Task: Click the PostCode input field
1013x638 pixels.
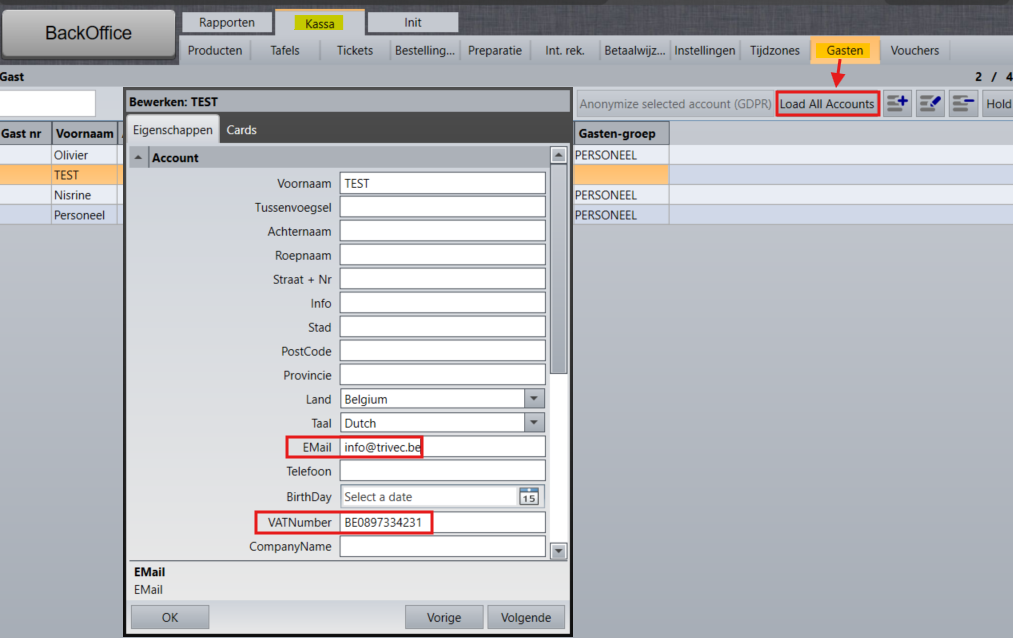Action: pos(443,351)
